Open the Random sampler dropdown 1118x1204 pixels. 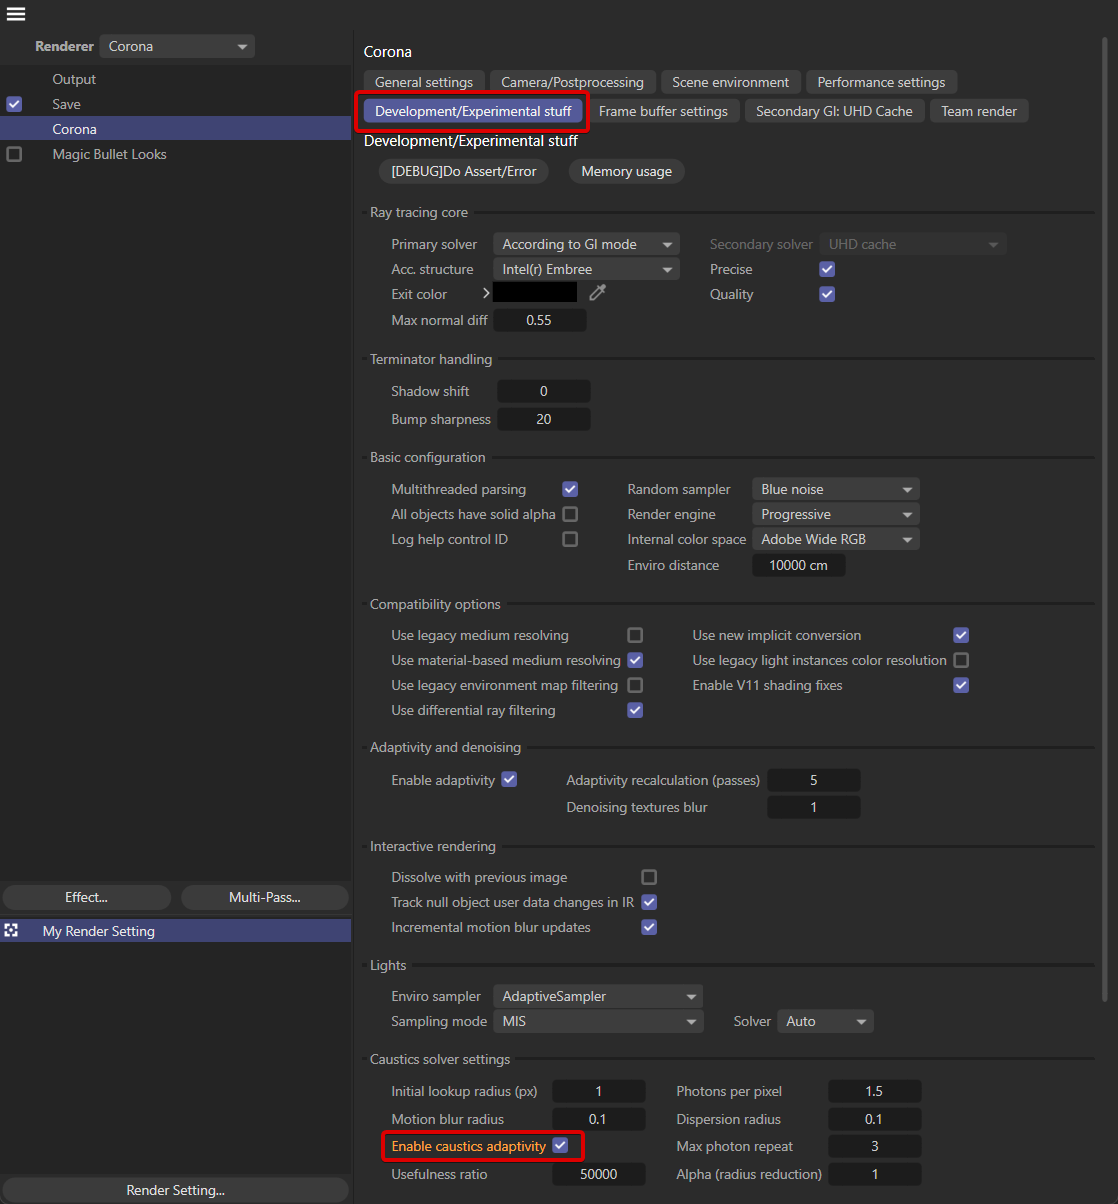[834, 489]
